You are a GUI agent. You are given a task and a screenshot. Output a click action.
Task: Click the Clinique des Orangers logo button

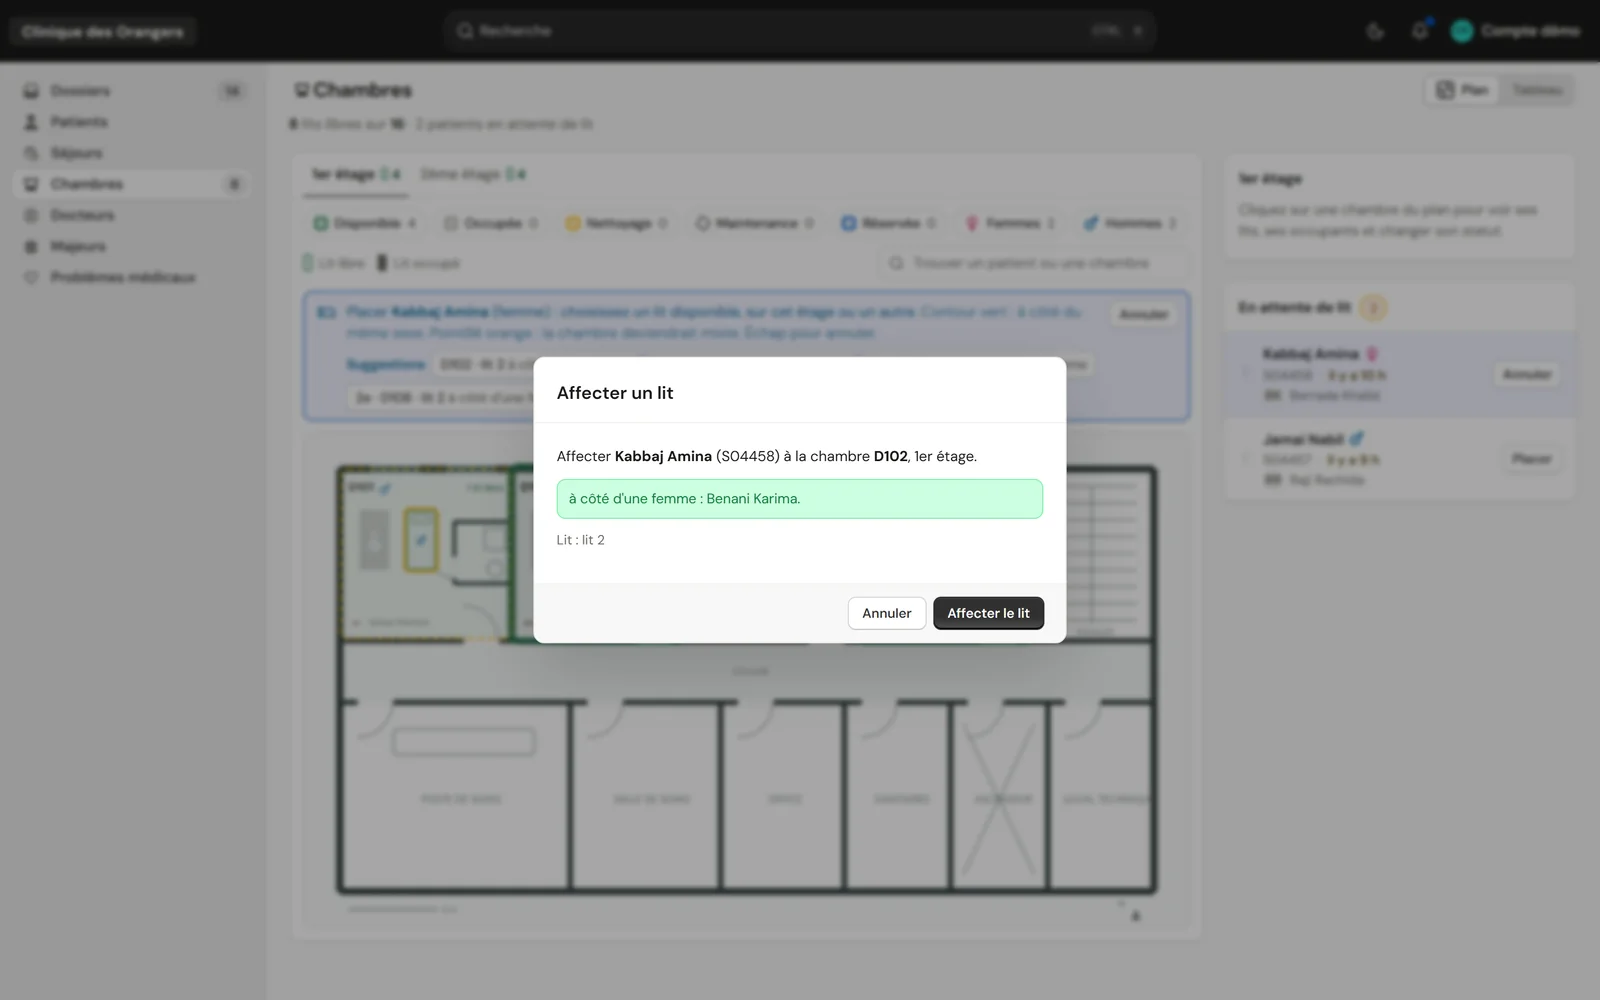(x=102, y=31)
